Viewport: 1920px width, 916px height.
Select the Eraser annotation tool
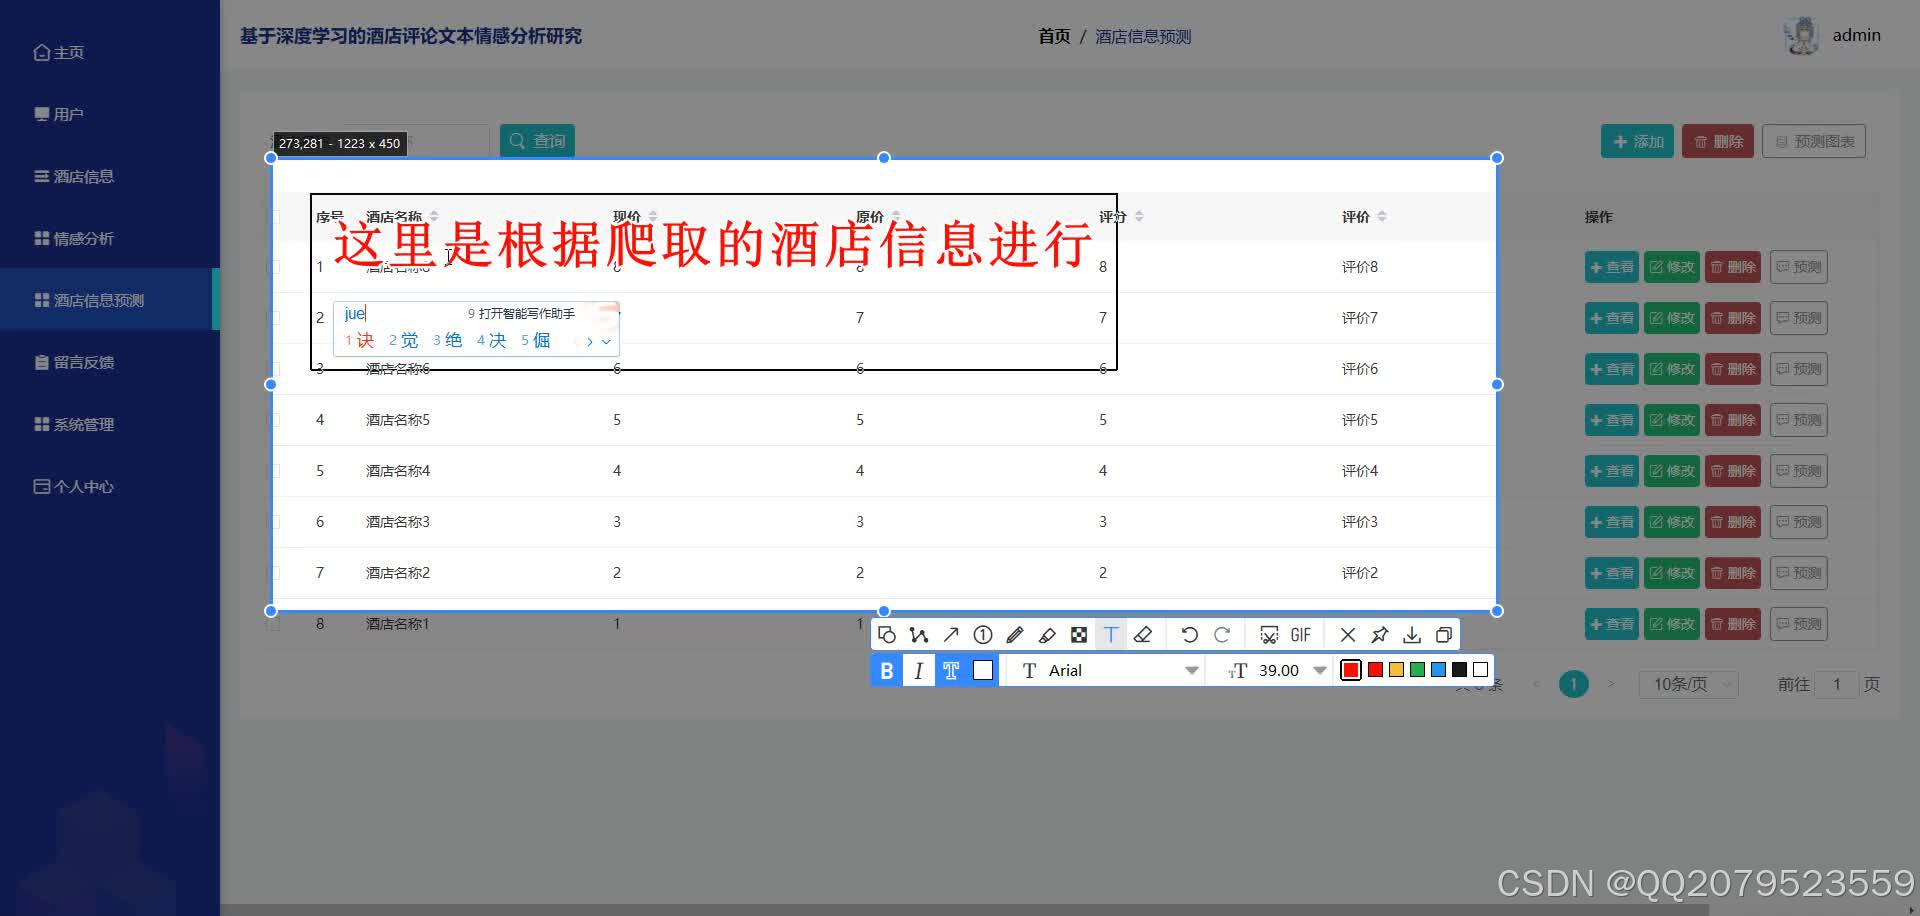(1143, 634)
